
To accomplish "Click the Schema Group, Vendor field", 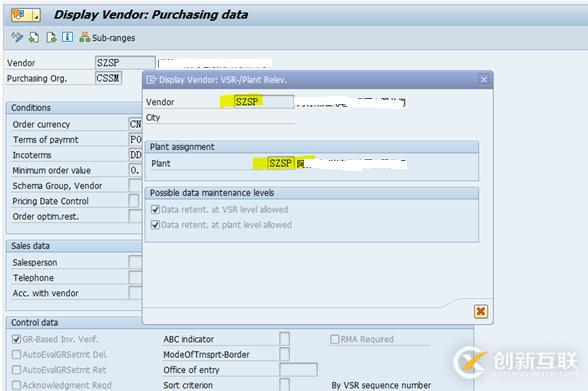I will click(135, 186).
